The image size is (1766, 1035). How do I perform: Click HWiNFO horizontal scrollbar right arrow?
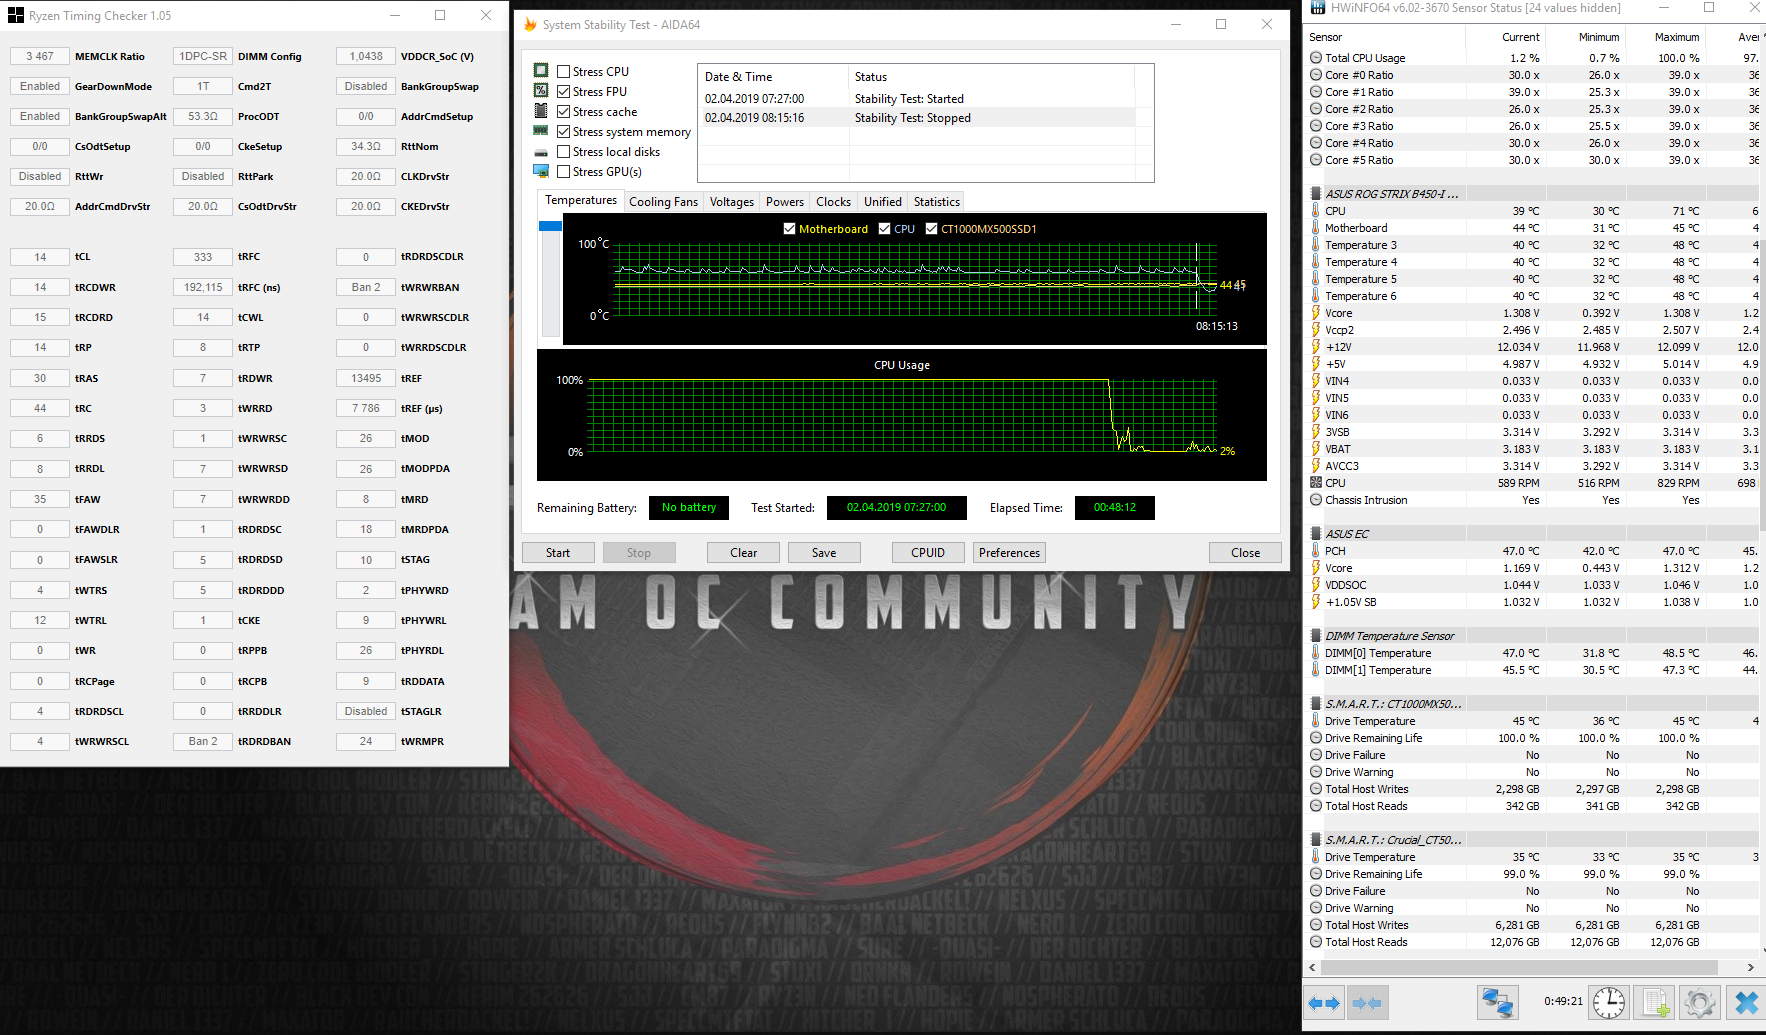point(1750,967)
